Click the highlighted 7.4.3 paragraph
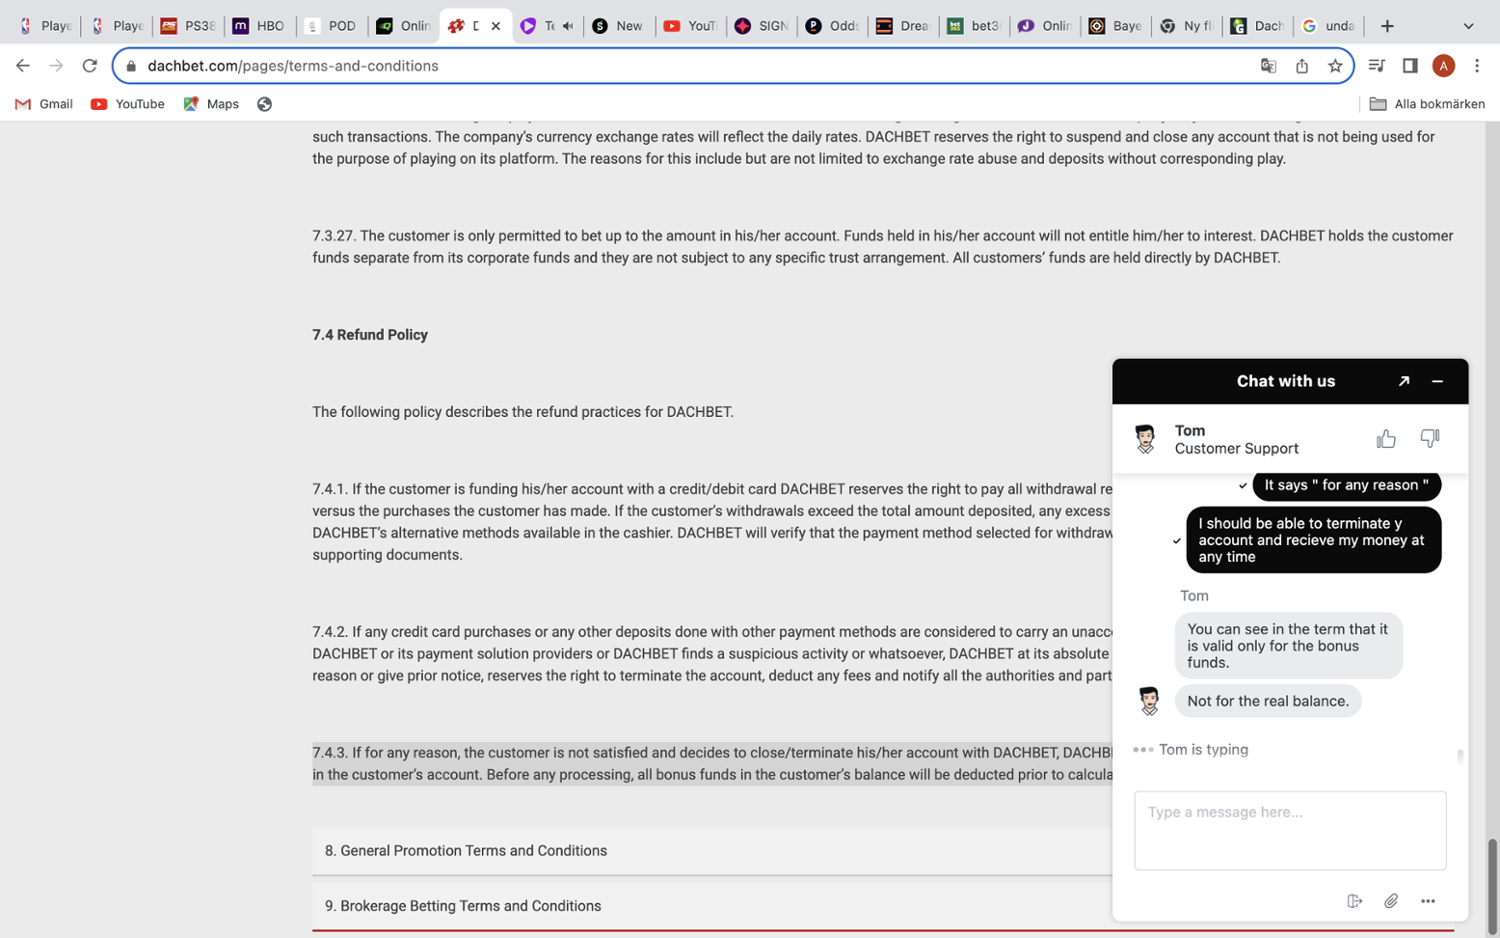Image resolution: width=1500 pixels, height=938 pixels. (x=712, y=764)
